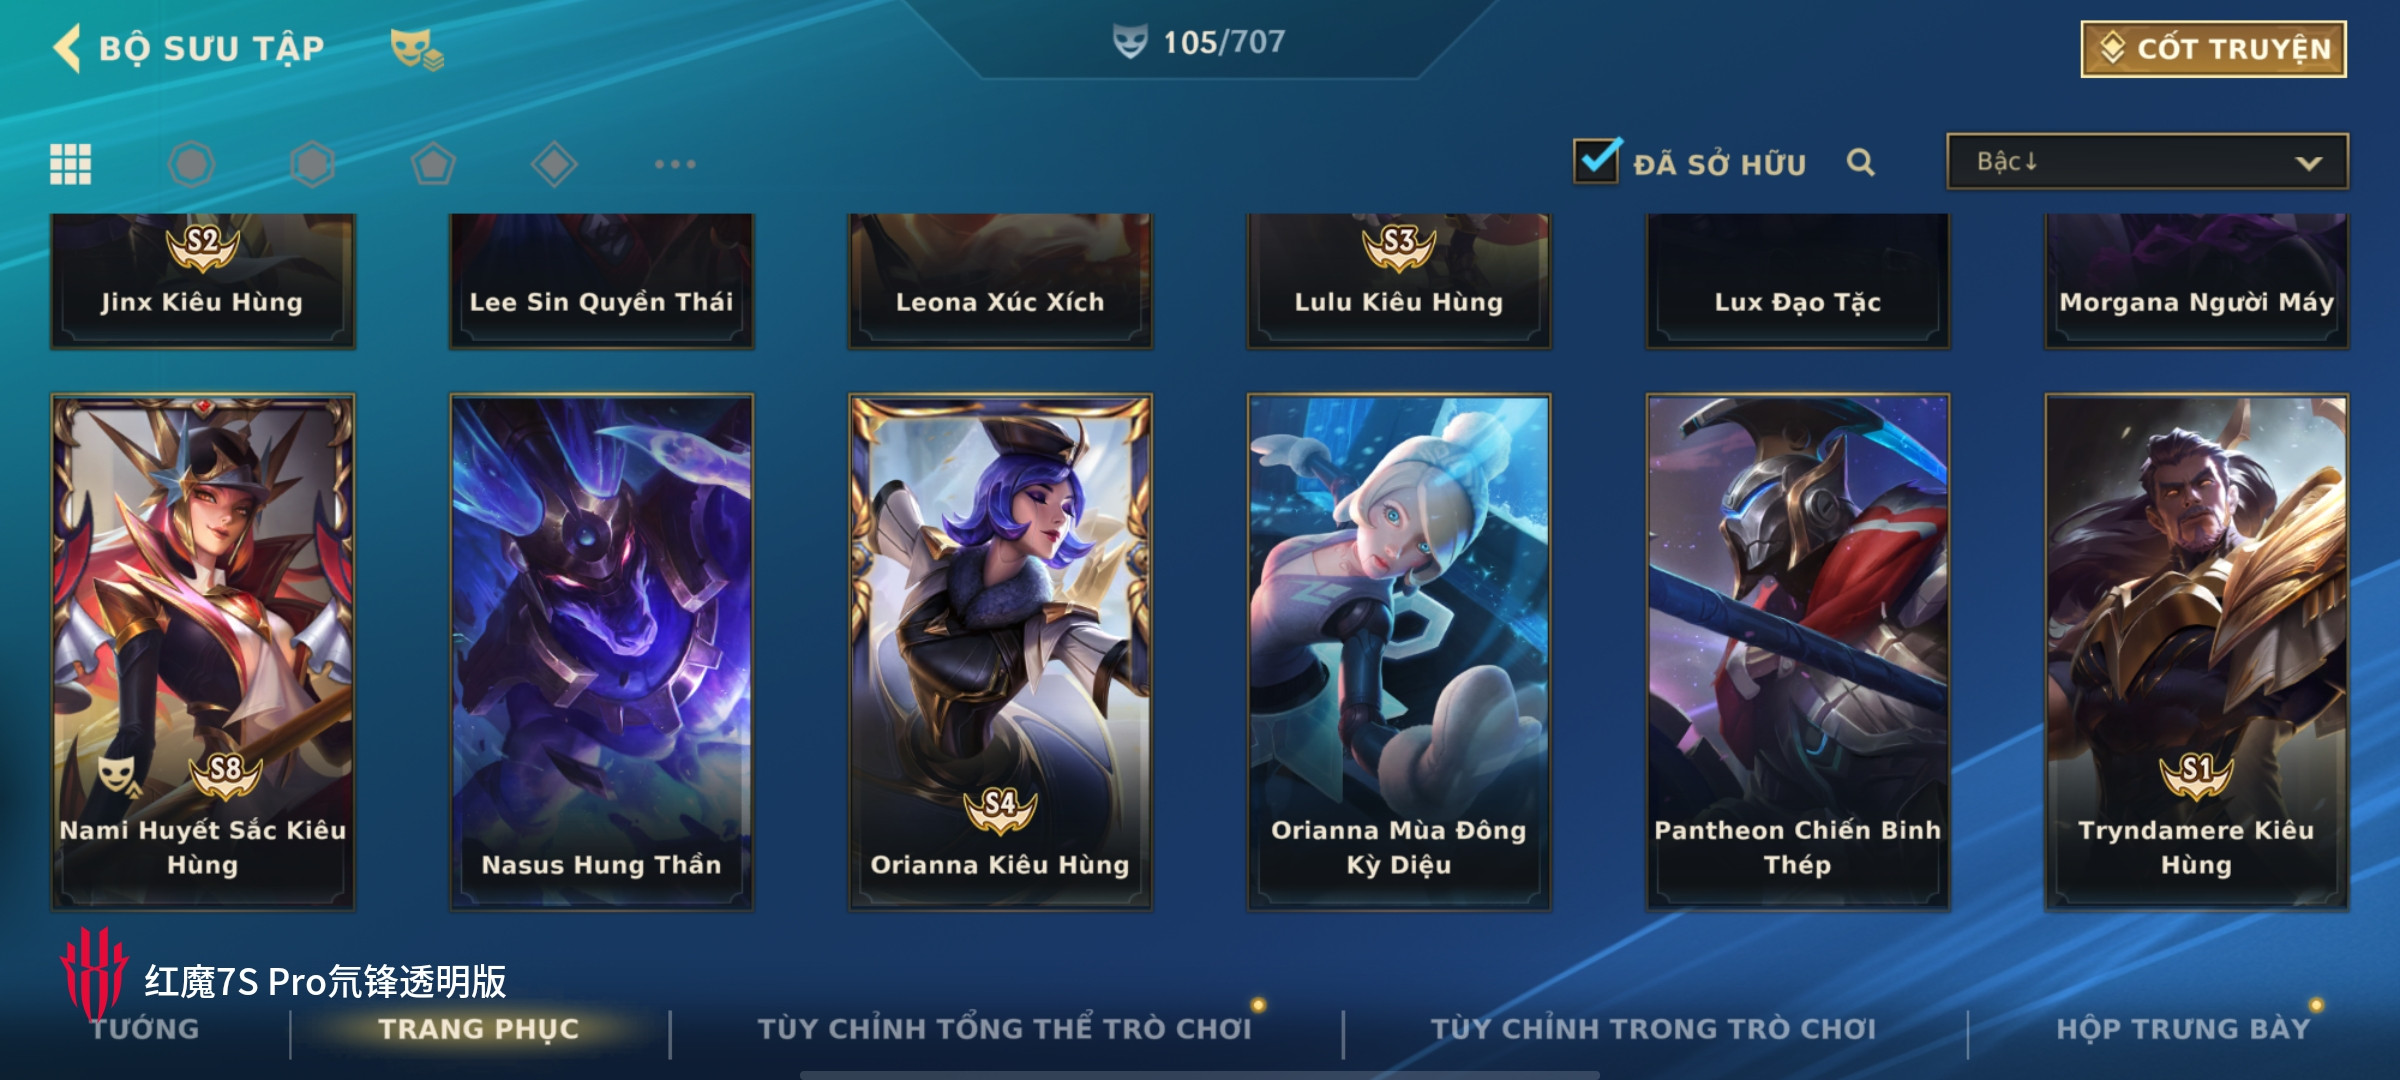This screenshot has width=2400, height=1080.
Task: Open Orianna Kiêu Hùng skin card
Action: pyautogui.click(x=1000, y=652)
